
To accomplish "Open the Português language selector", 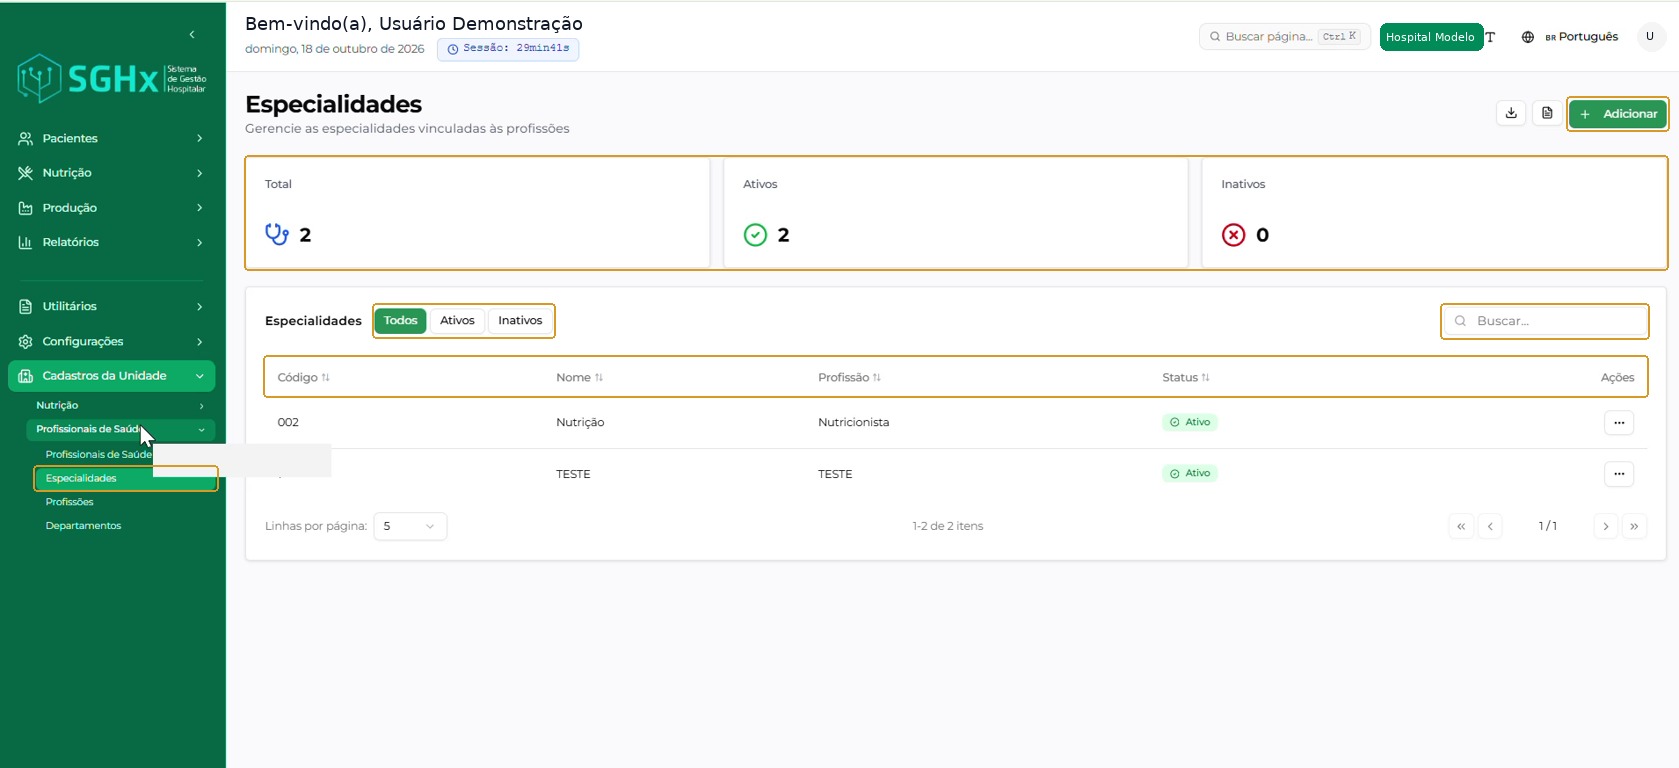I will point(1570,37).
